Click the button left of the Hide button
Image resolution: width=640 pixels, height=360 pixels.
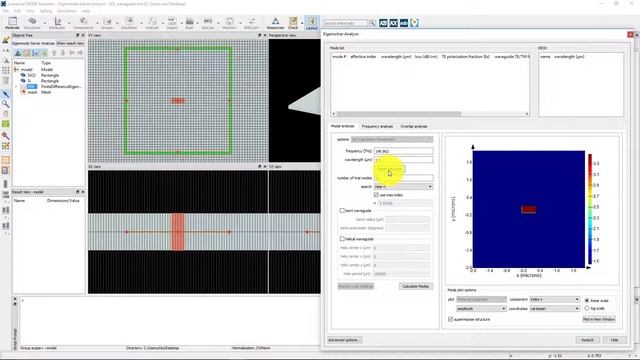pos(587,340)
